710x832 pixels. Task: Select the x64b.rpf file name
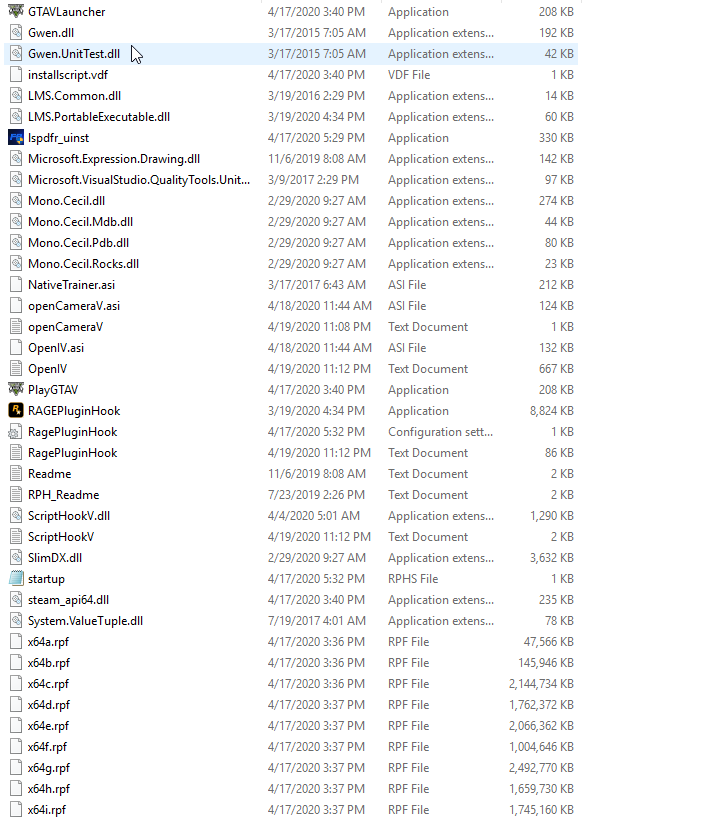click(x=49, y=663)
